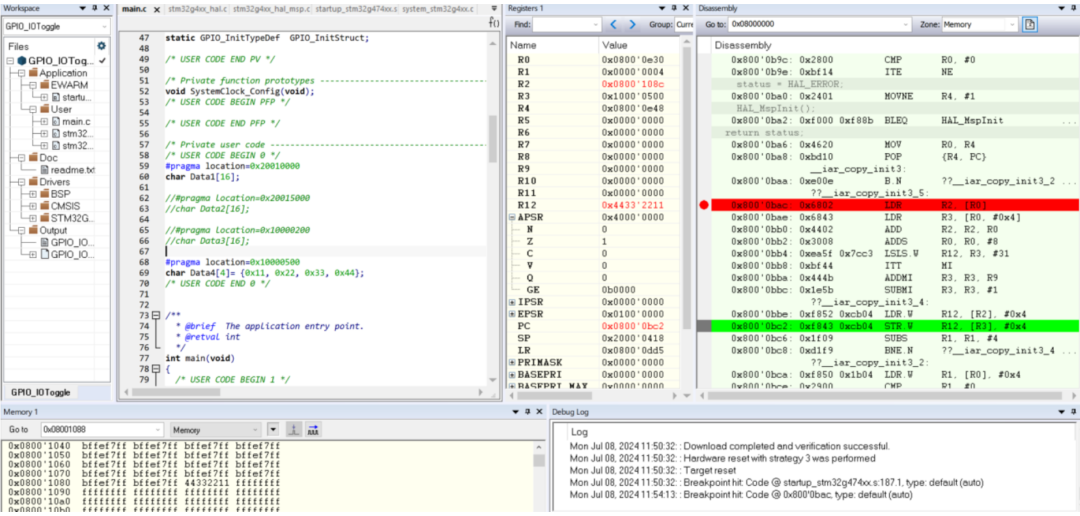1080x516 pixels.
Task: Pin the Memory 1 panel
Action: tap(526, 412)
